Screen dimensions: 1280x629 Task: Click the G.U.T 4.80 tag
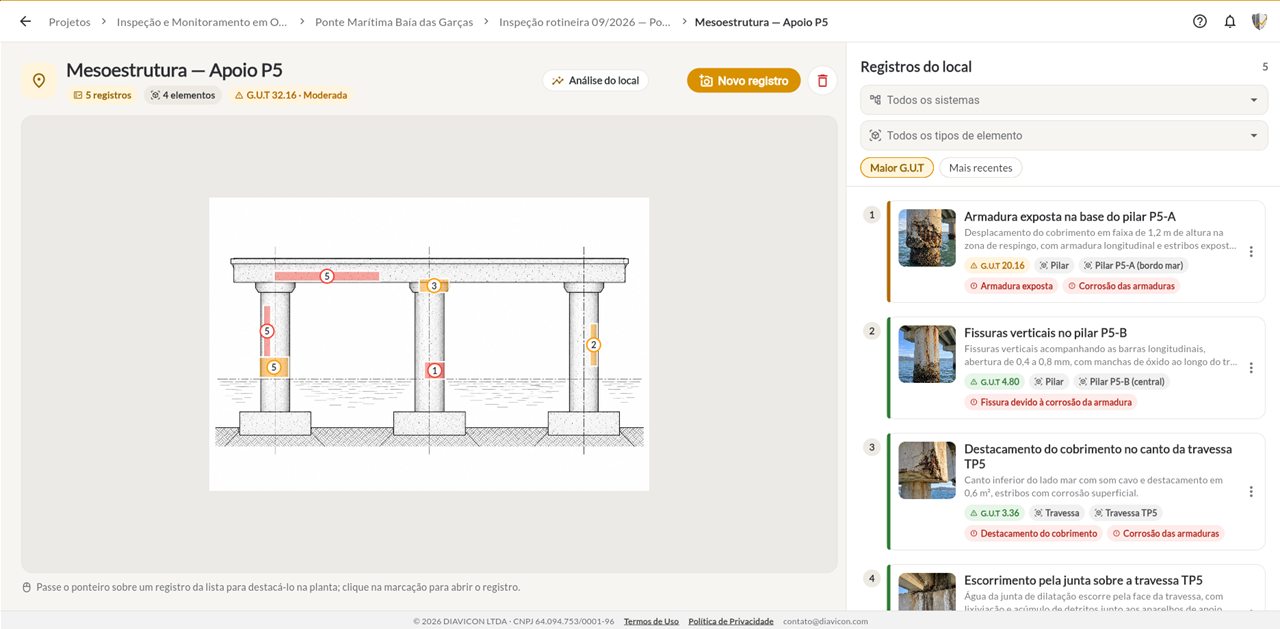point(995,381)
